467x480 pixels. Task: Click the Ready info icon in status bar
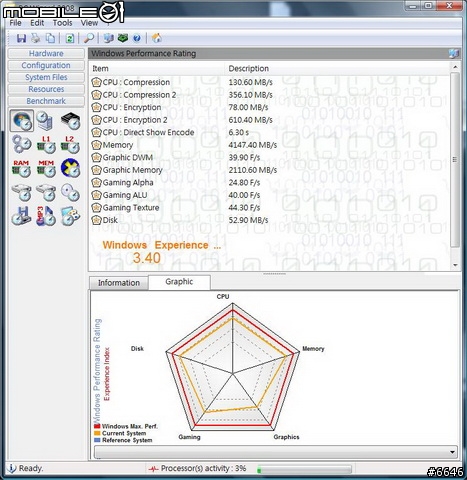tap(12, 468)
